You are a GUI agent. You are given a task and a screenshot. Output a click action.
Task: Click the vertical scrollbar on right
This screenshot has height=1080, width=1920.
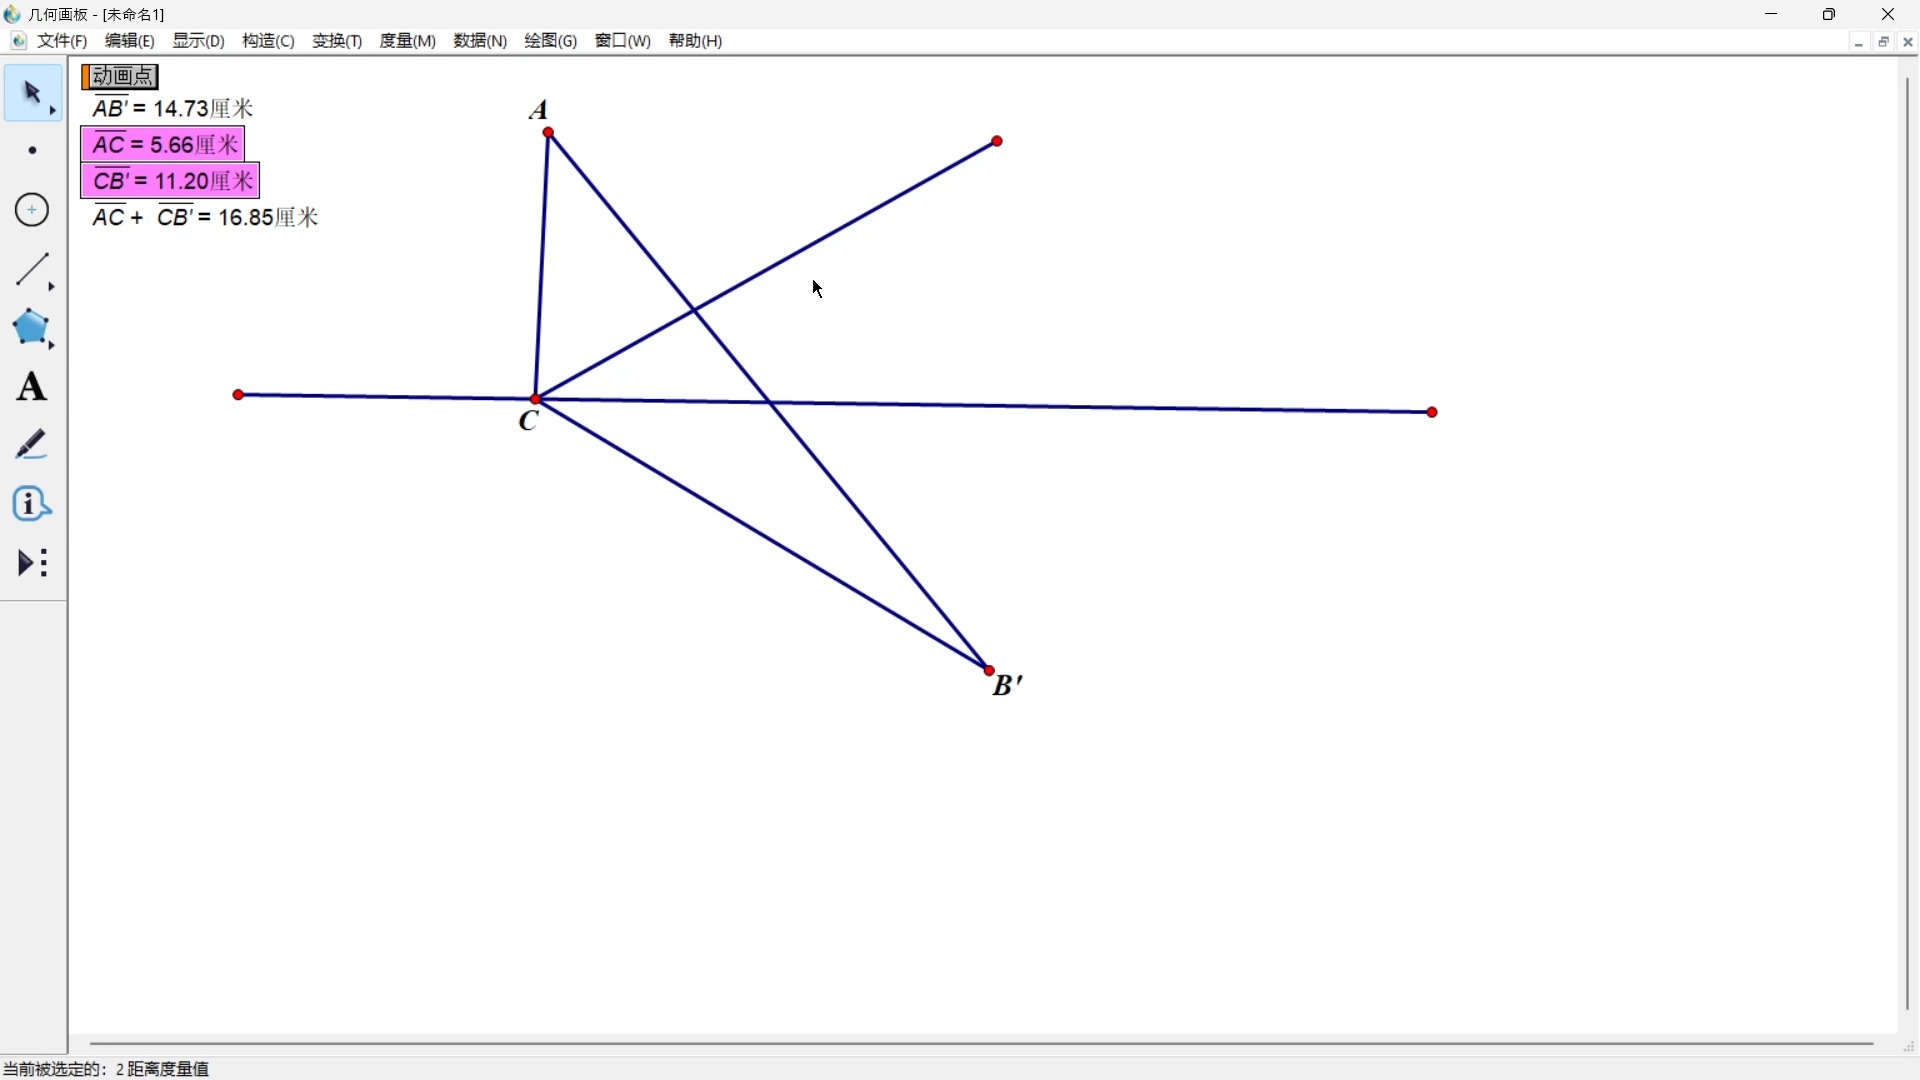point(1908,543)
